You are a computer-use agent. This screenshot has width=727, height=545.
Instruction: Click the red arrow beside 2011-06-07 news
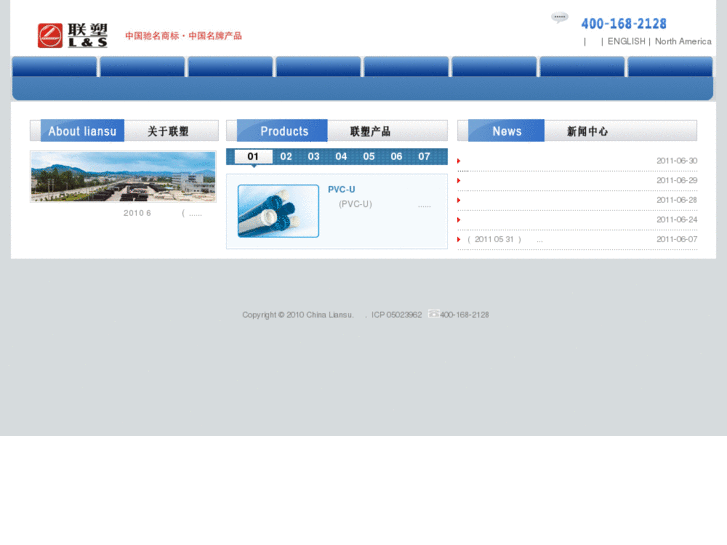tap(459, 239)
